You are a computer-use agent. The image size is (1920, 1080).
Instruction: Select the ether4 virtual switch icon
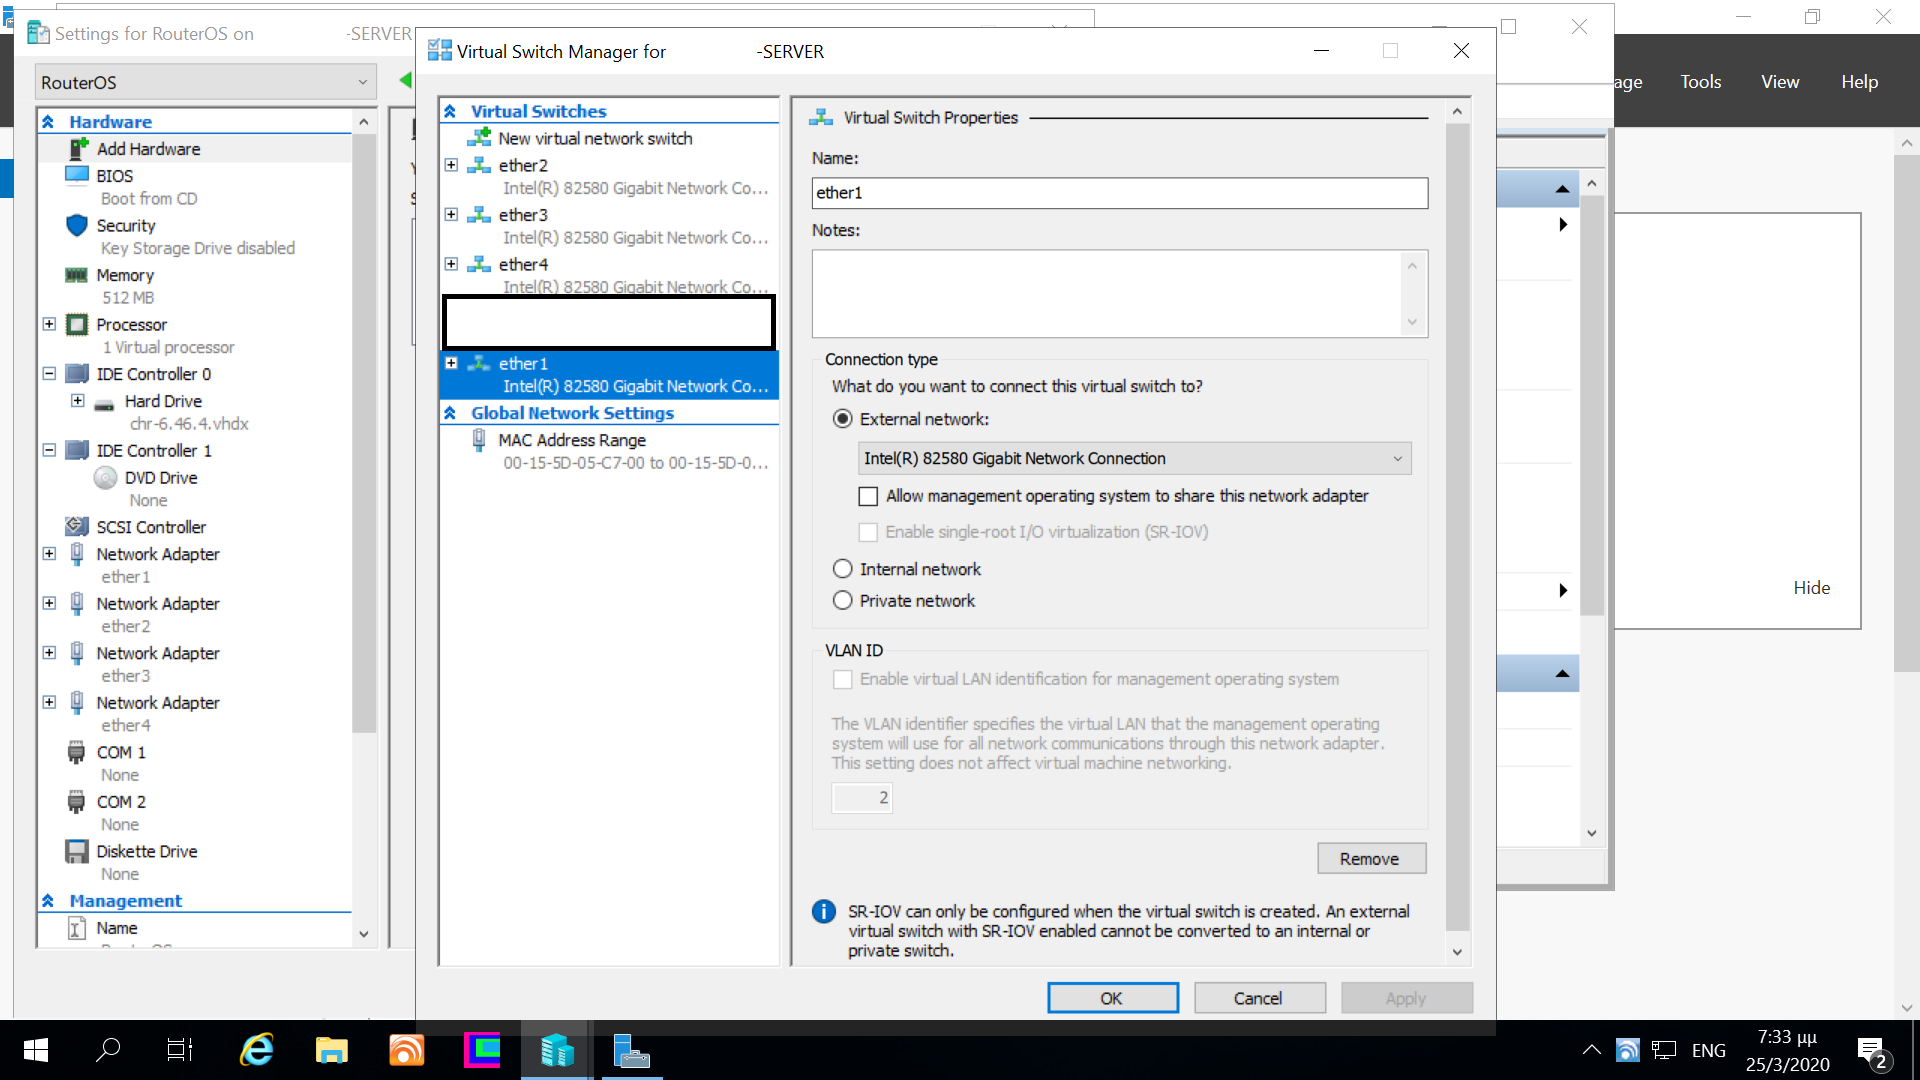(479, 264)
